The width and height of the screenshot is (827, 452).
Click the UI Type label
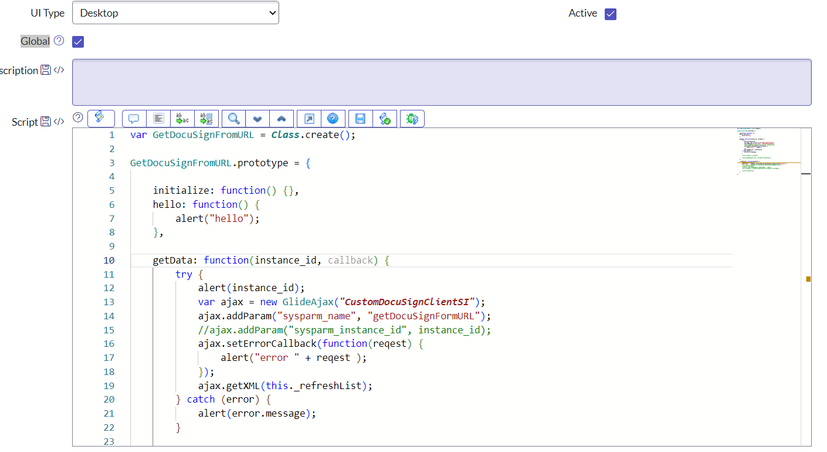click(x=47, y=13)
